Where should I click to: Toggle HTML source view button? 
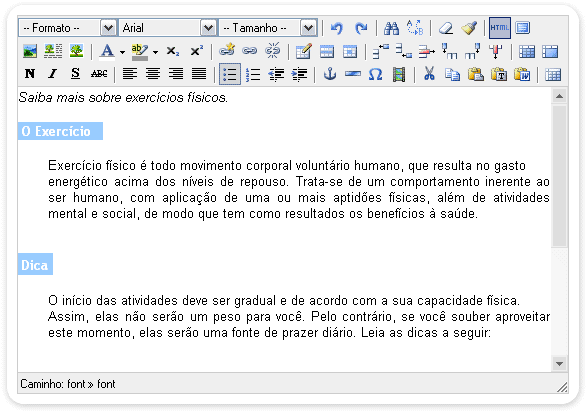(499, 28)
